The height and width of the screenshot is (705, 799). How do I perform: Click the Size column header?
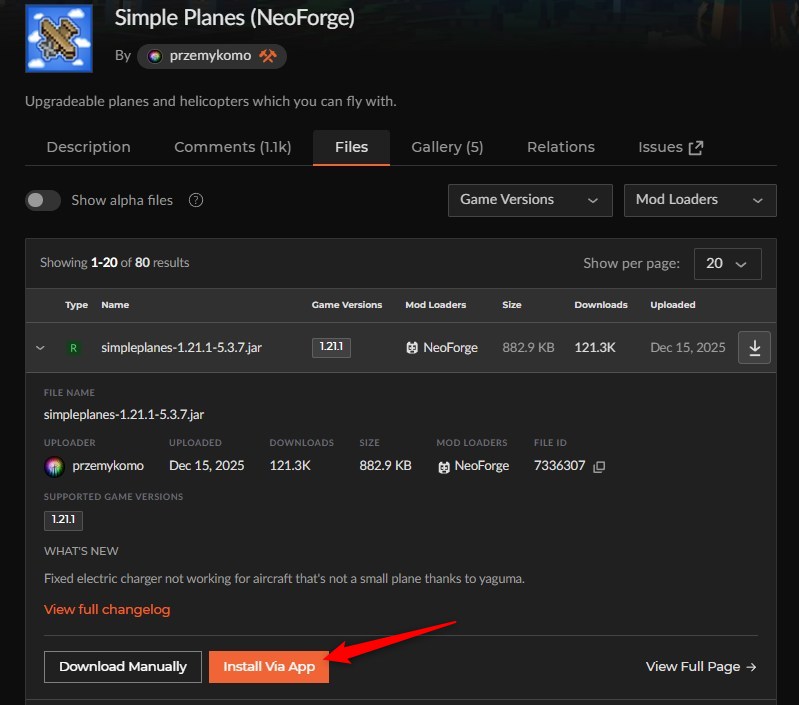click(x=512, y=305)
